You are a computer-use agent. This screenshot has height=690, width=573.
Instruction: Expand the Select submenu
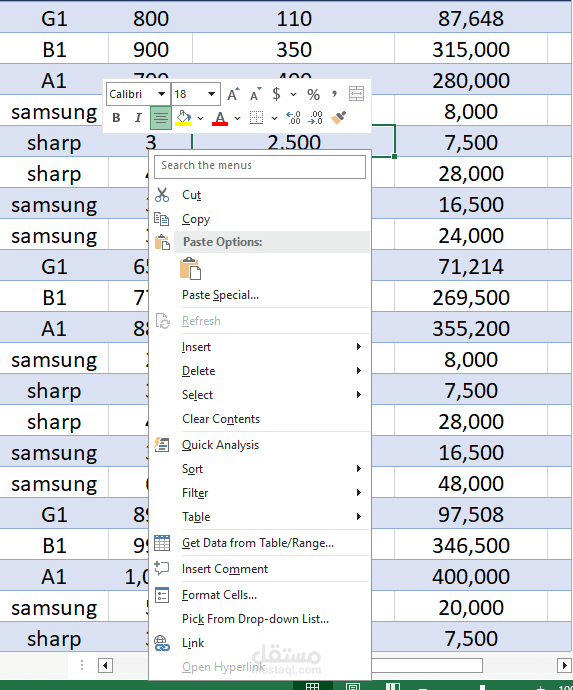[260, 395]
